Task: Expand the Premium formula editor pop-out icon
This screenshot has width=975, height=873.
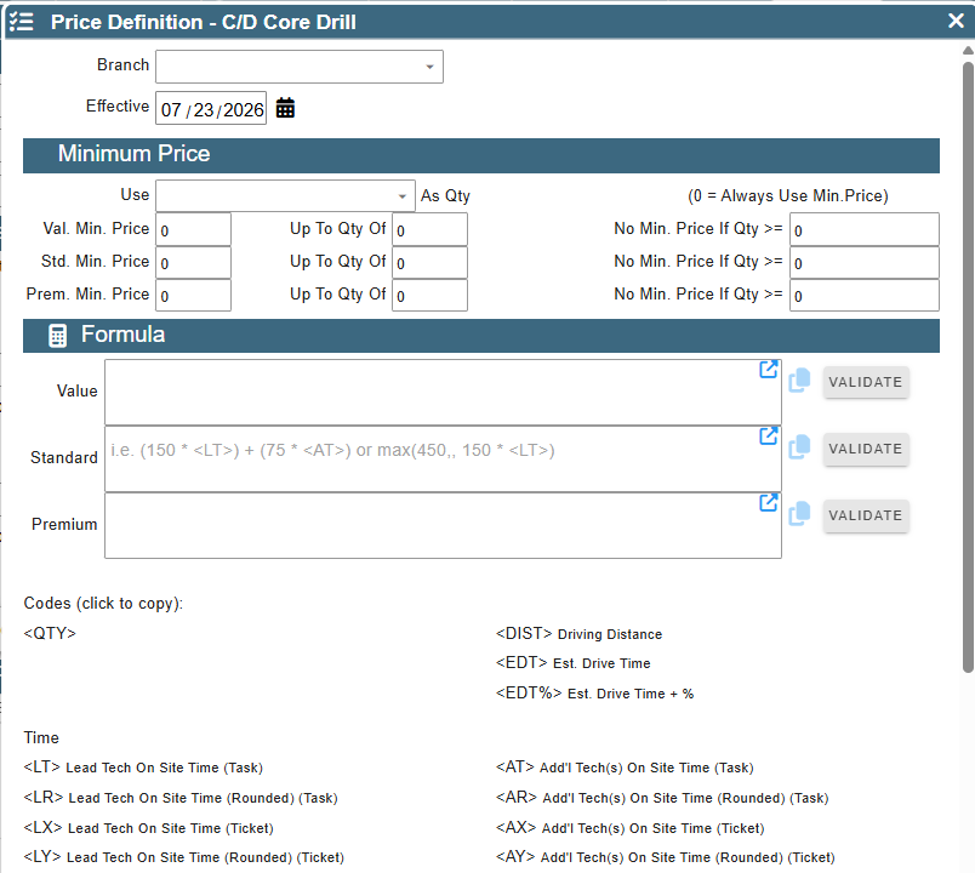Action: pyautogui.click(x=769, y=502)
